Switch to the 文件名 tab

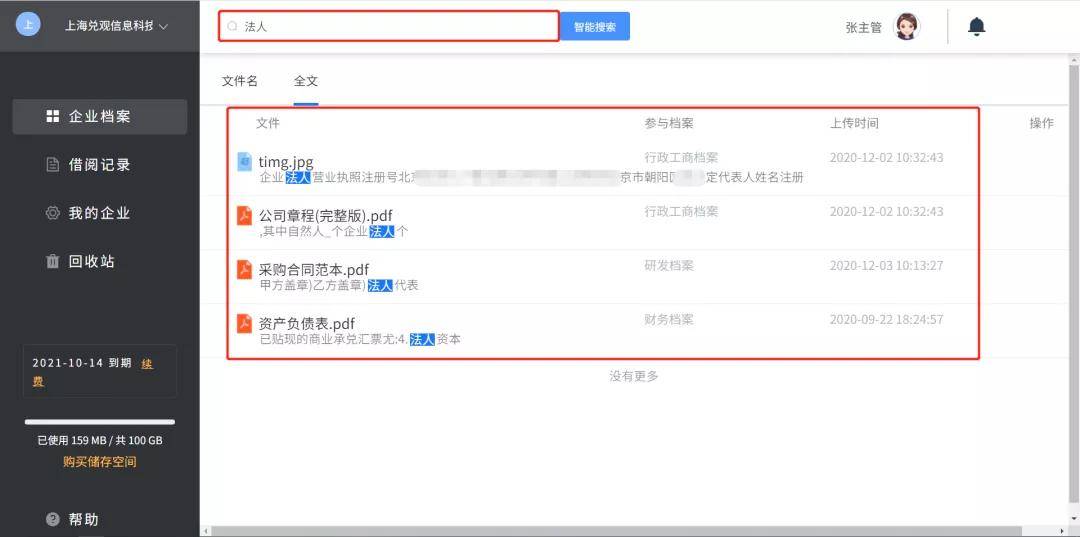(240, 81)
